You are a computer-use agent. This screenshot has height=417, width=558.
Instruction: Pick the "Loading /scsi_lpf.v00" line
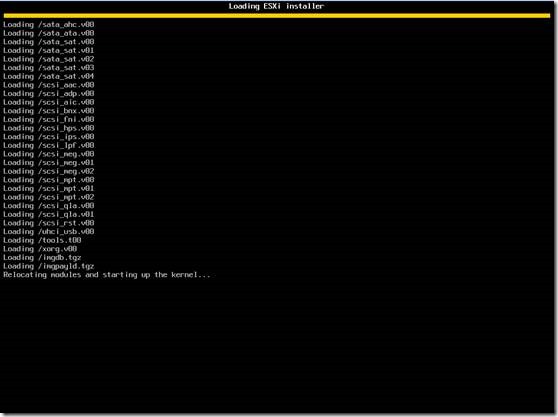[49, 145]
